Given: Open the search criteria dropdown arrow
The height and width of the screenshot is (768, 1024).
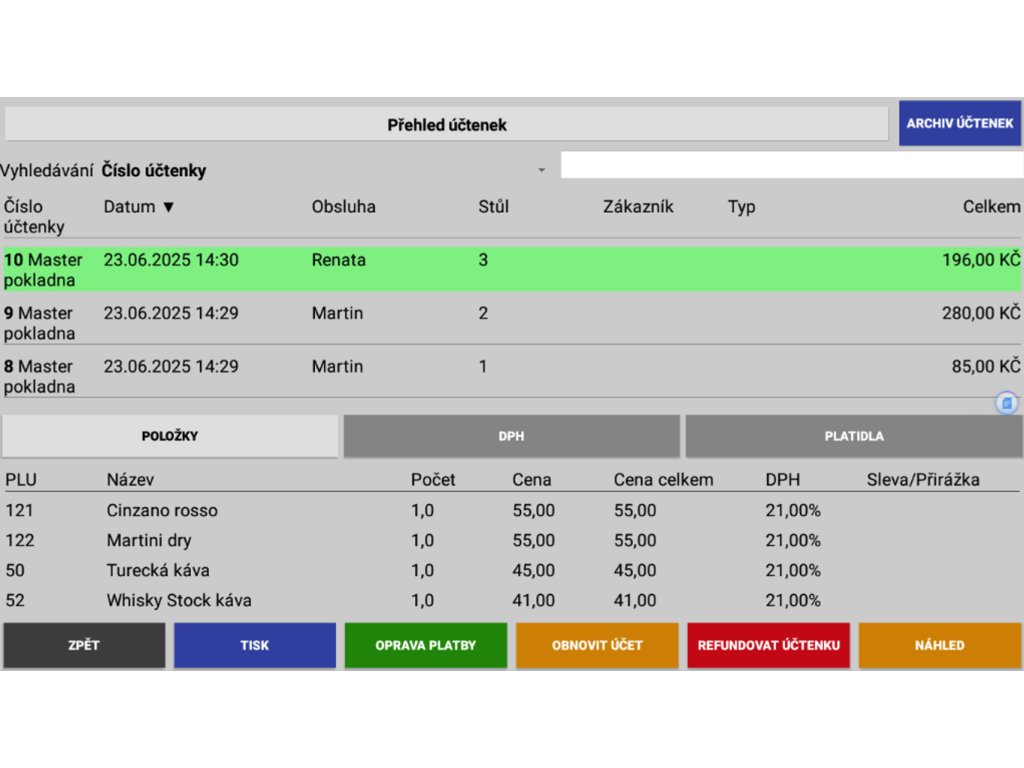Looking at the screenshot, I should tap(542, 171).
